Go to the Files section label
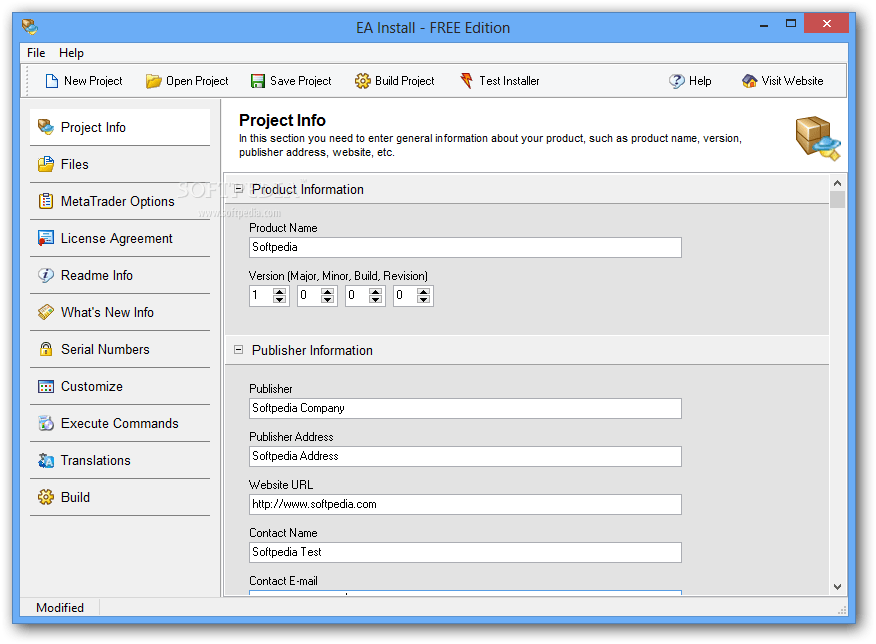Image resolution: width=876 pixels, height=644 pixels. (75, 164)
